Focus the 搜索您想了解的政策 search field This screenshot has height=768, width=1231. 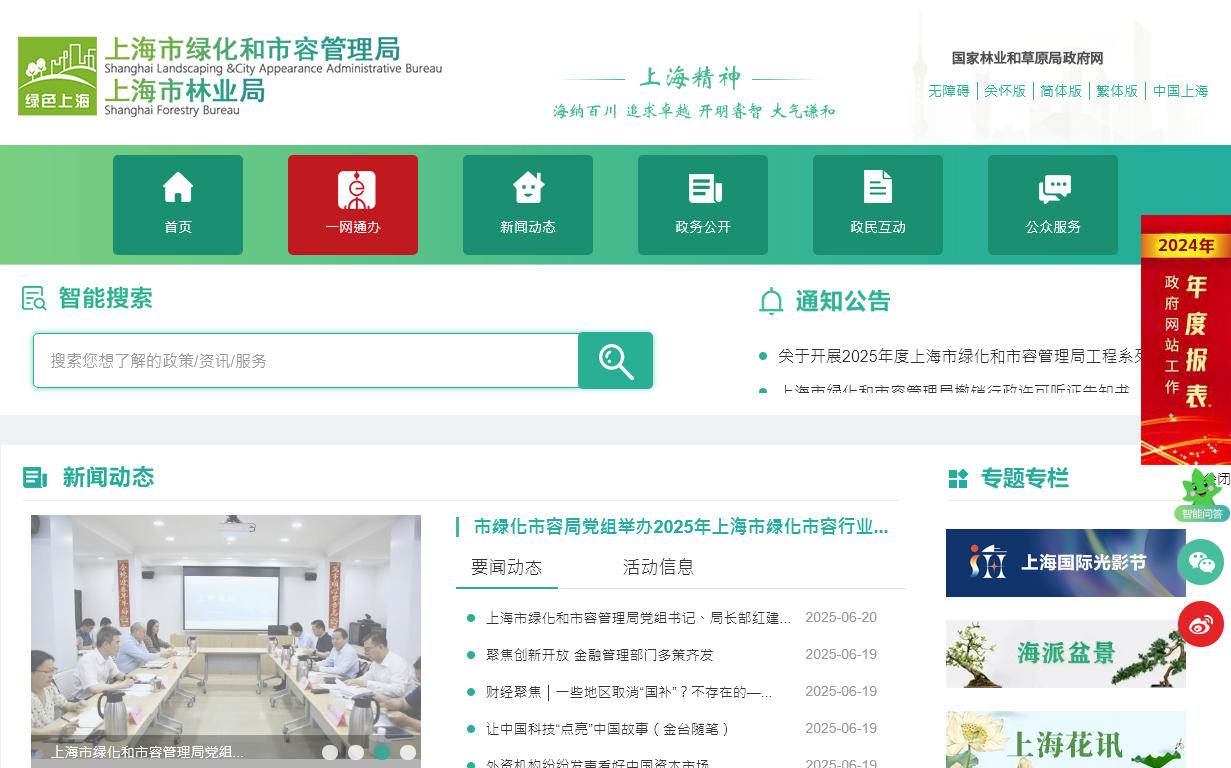coord(306,361)
